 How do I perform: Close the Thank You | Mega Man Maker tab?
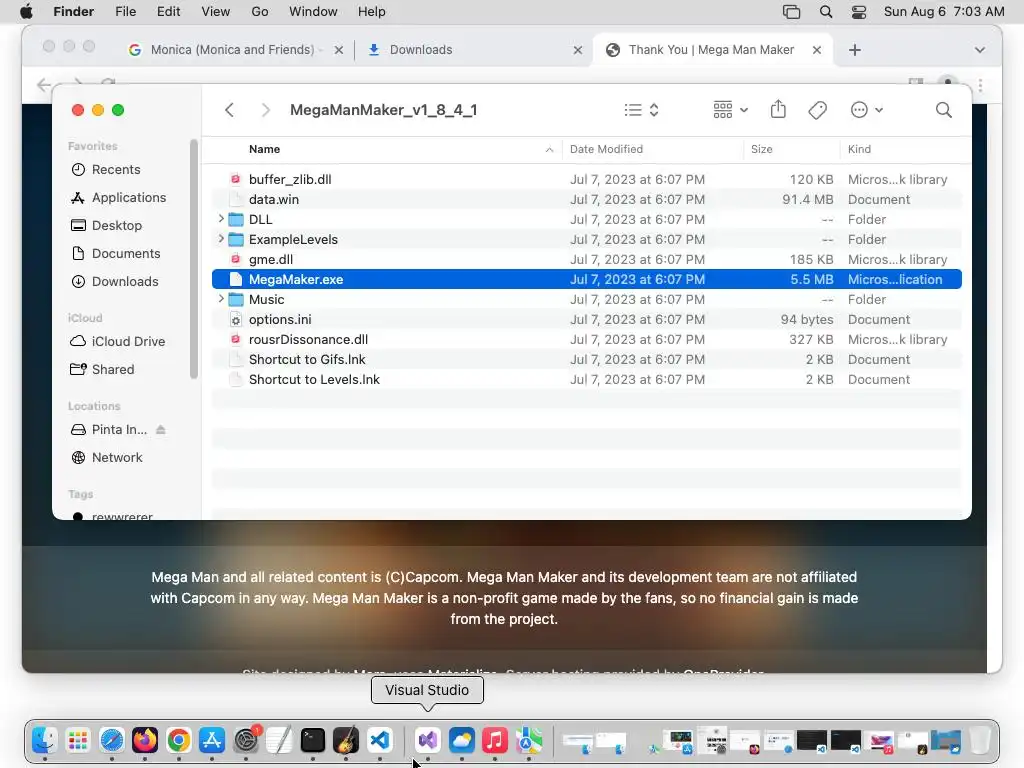(x=816, y=50)
